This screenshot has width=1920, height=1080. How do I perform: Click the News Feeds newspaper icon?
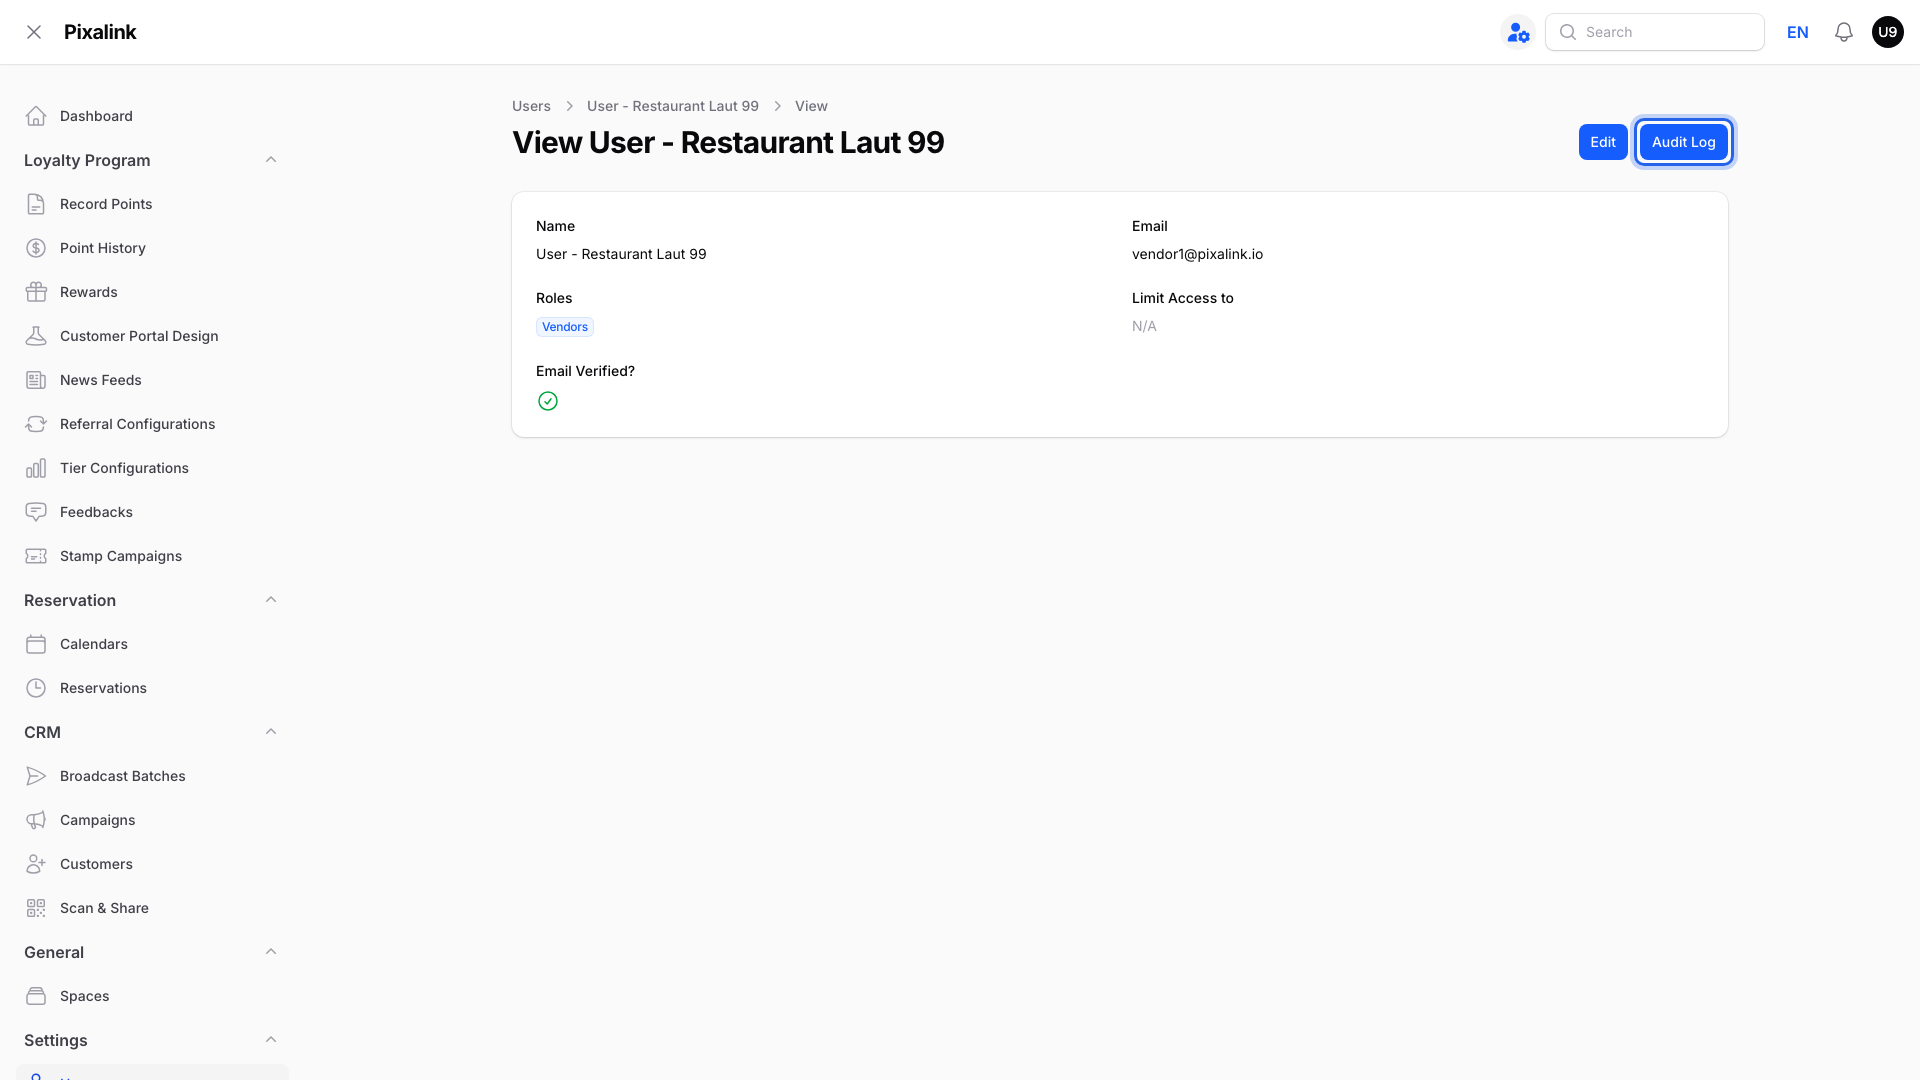pos(36,380)
